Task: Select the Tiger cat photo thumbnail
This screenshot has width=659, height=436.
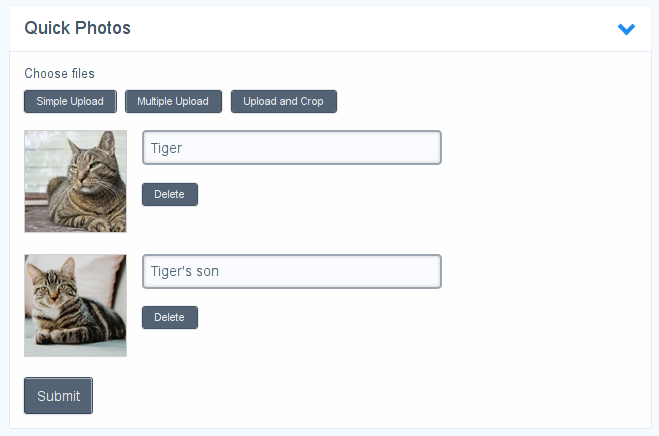Action: coord(76,181)
